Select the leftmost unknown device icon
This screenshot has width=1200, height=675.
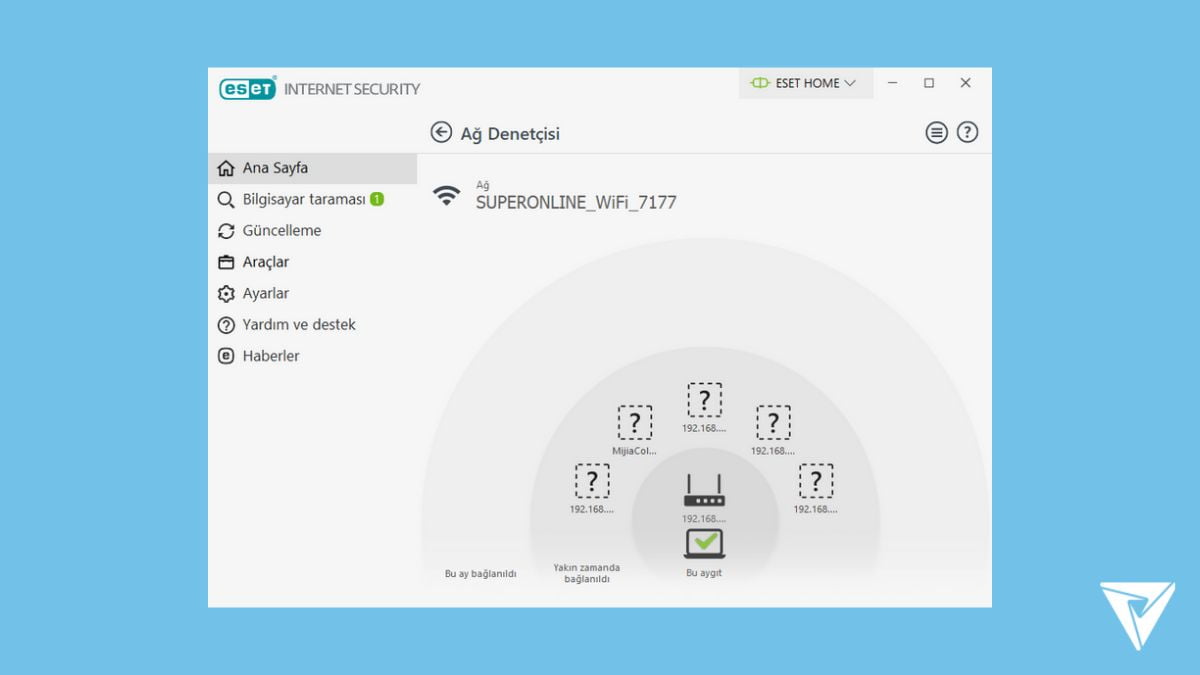point(592,481)
